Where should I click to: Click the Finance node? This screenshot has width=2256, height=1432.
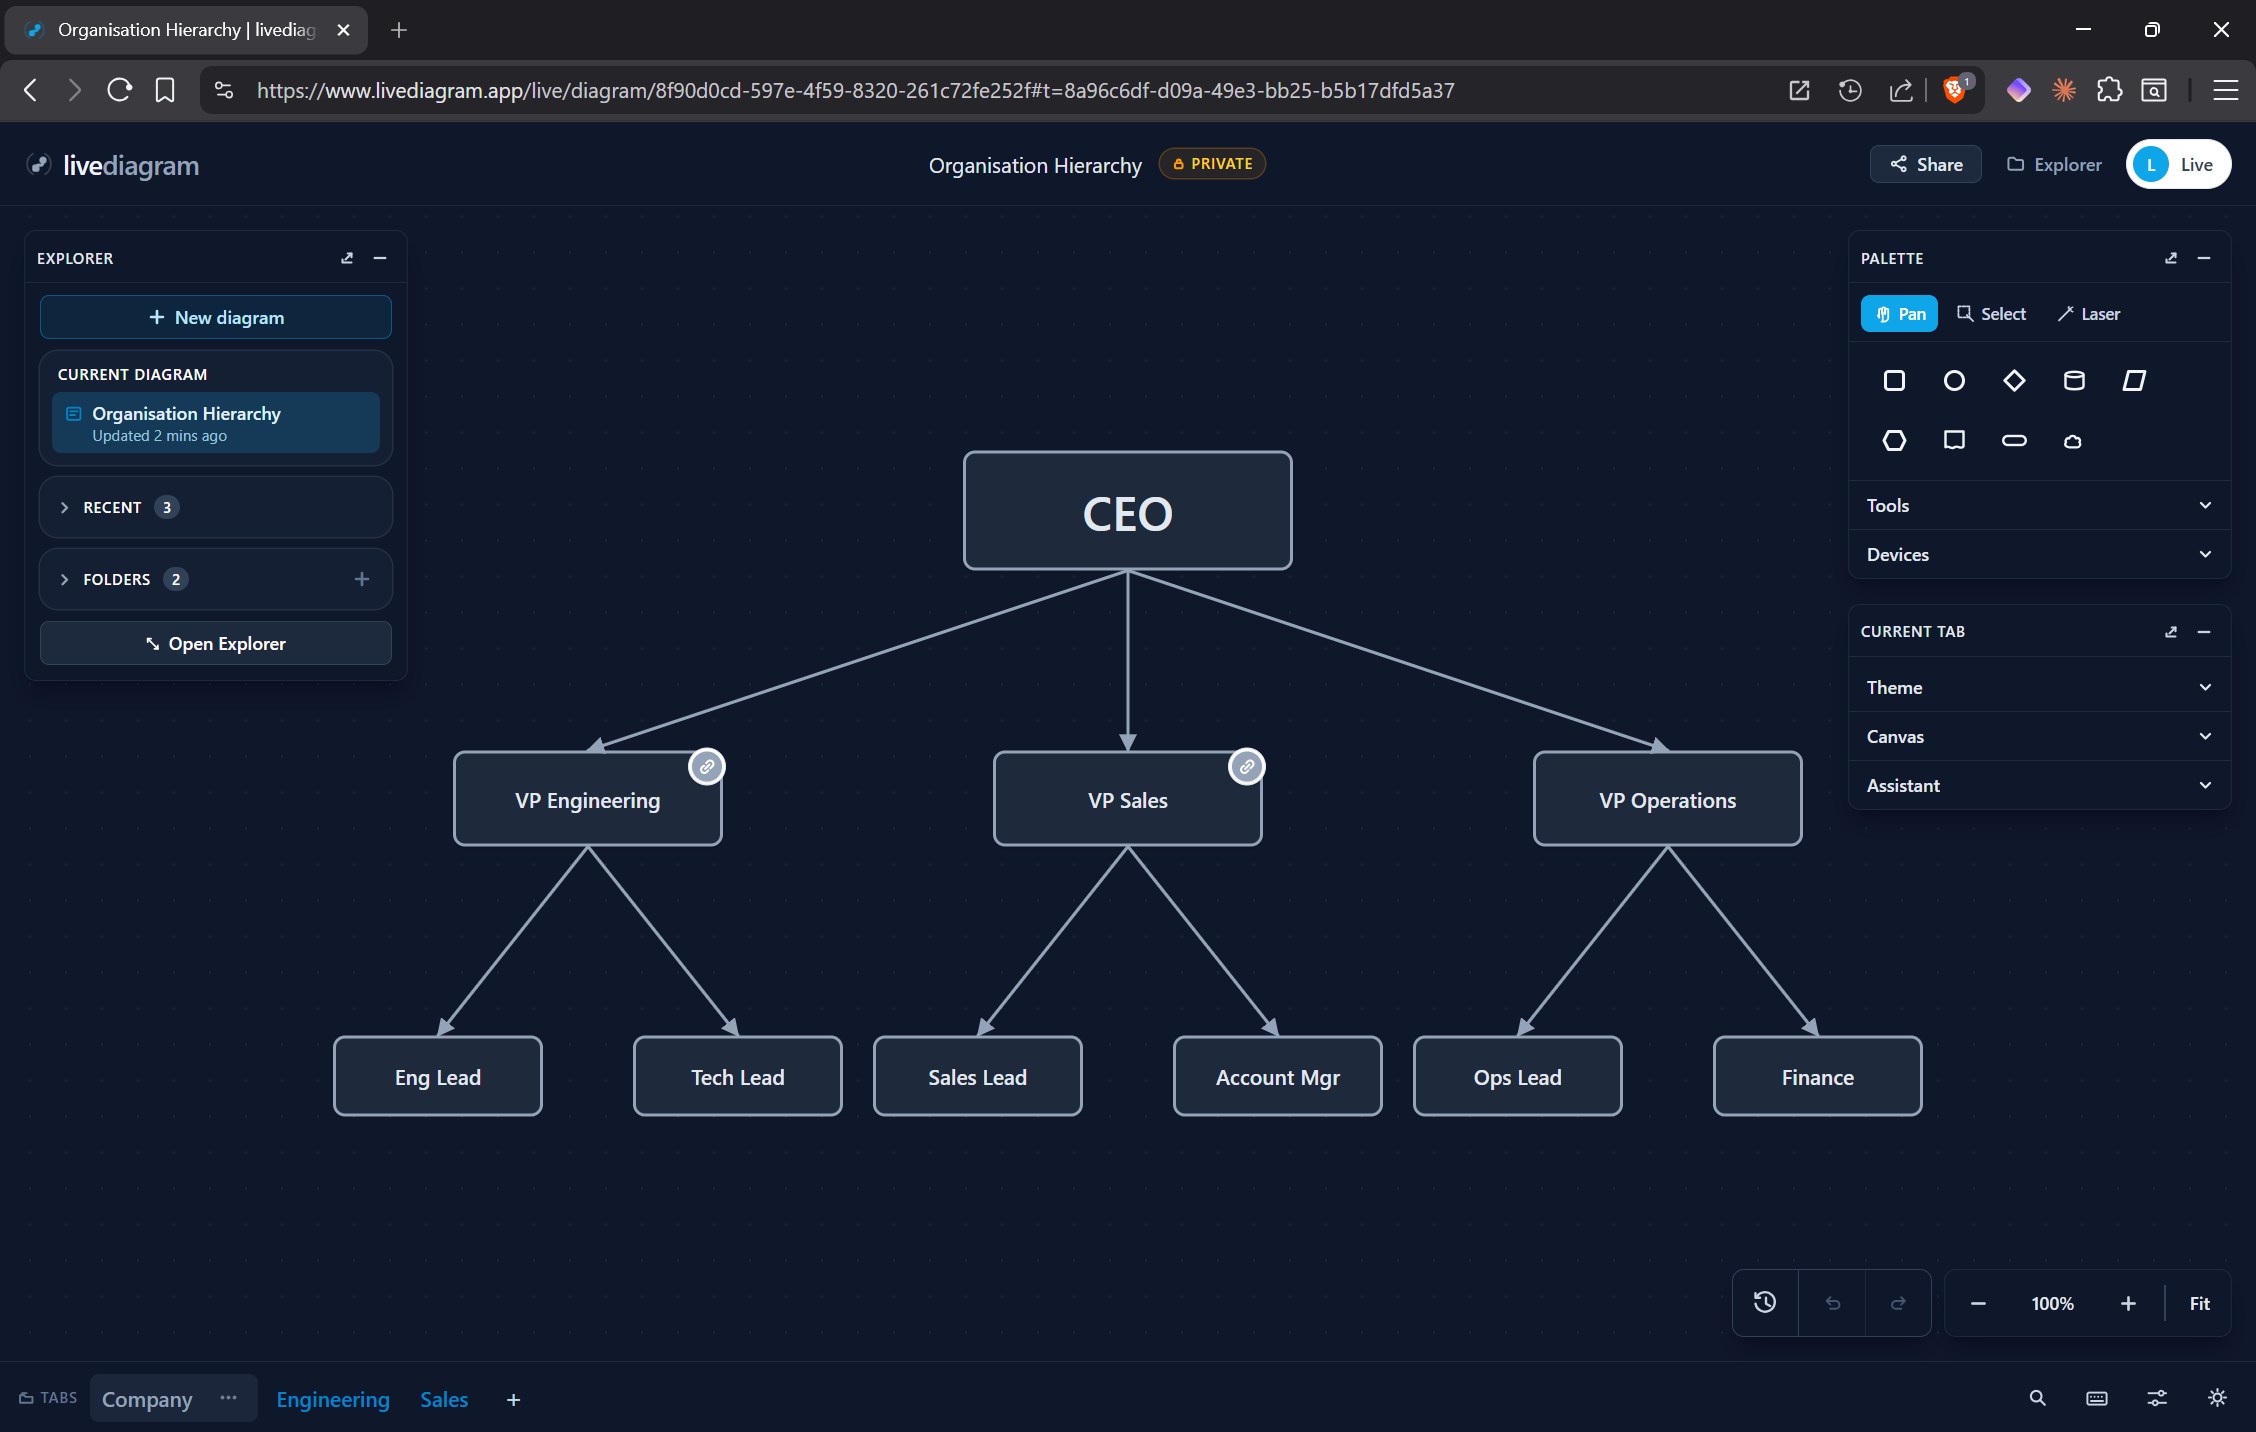click(x=1817, y=1076)
